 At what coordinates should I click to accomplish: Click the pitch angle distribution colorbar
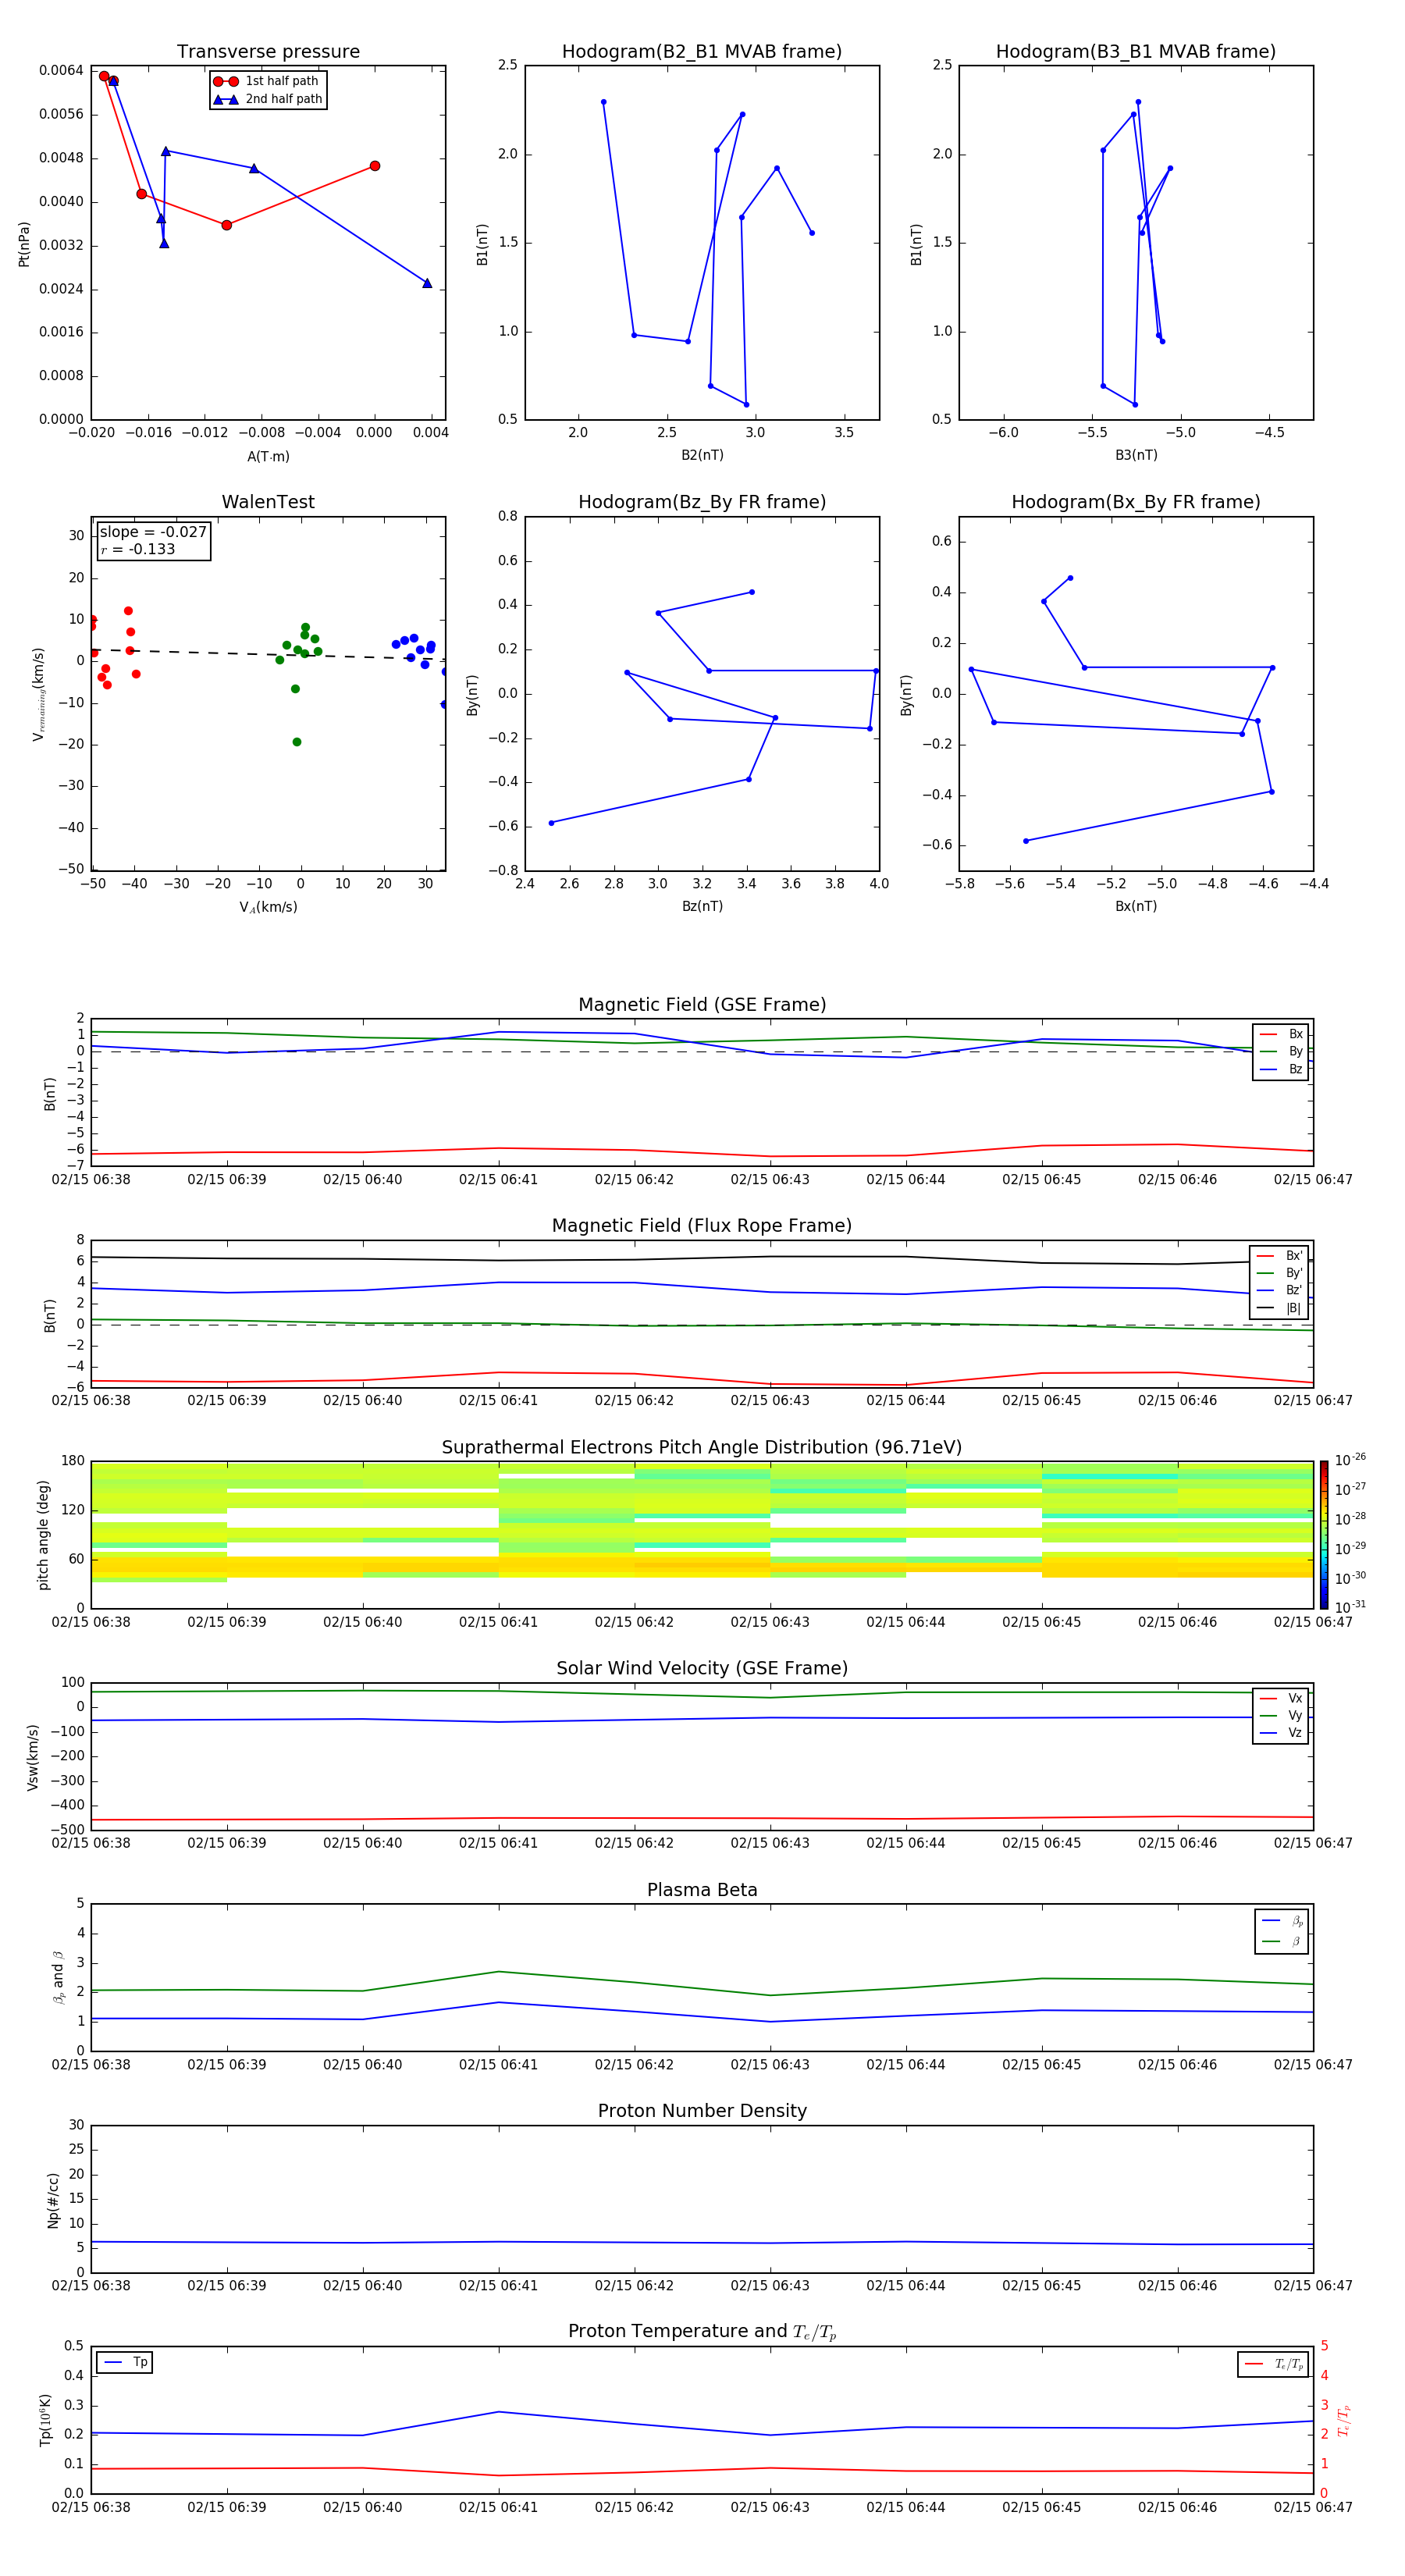[1323, 1534]
